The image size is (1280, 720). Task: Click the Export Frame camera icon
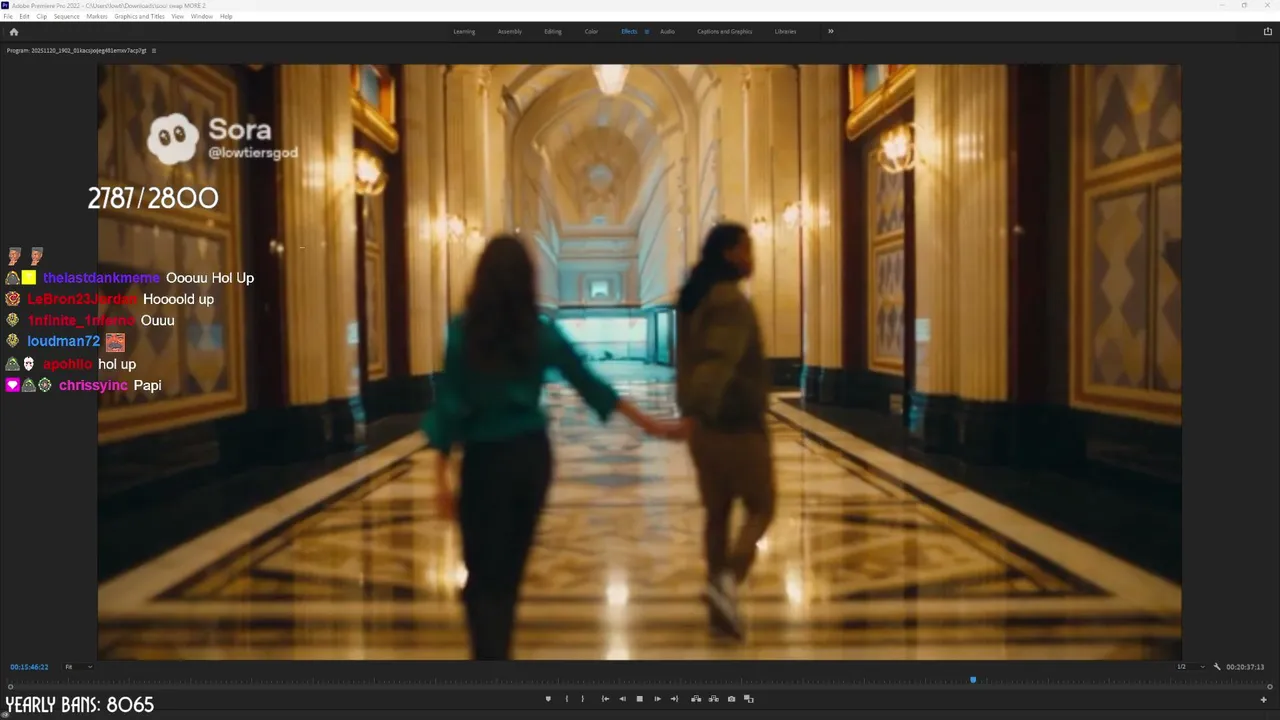[731, 699]
